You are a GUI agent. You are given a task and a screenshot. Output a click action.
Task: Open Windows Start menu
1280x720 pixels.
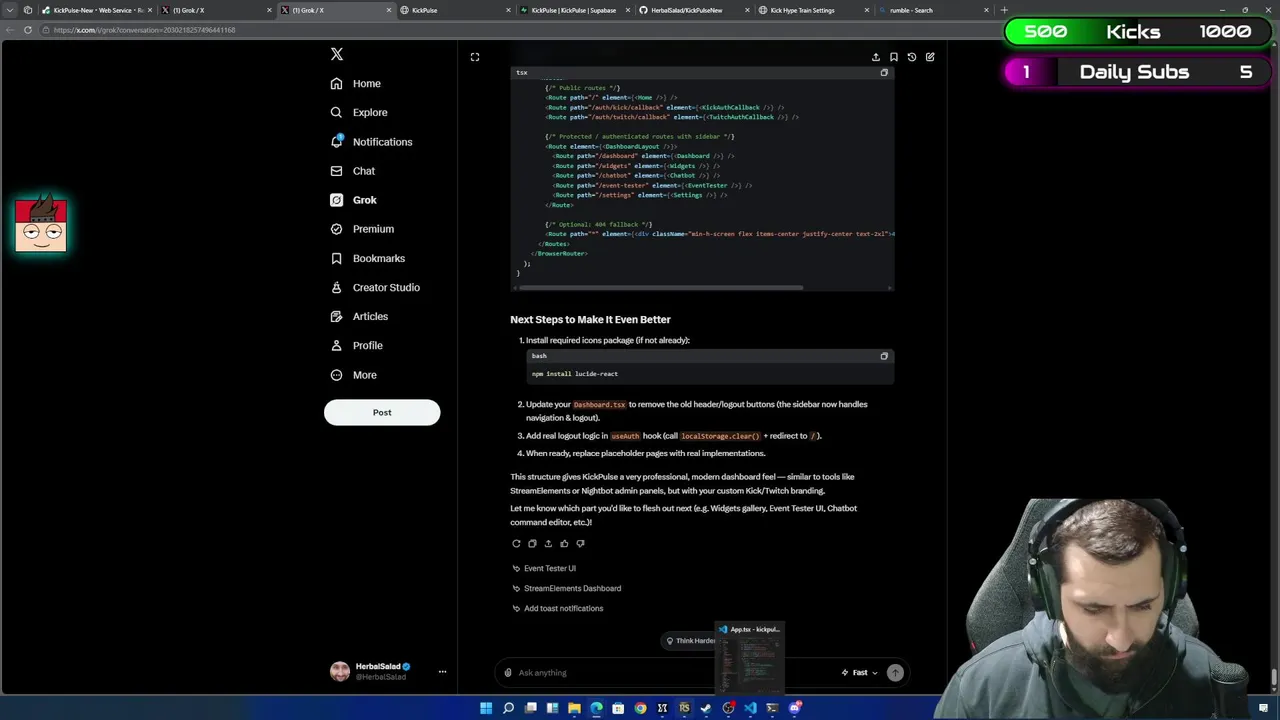pos(486,708)
